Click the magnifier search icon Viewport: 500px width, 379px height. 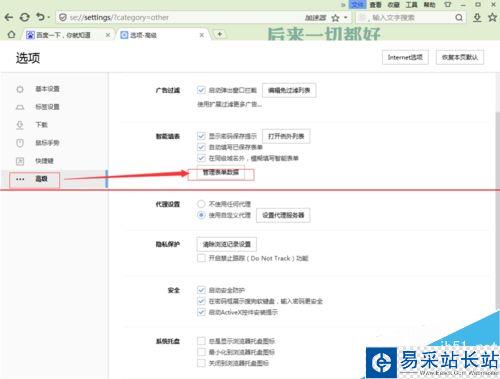(459, 18)
